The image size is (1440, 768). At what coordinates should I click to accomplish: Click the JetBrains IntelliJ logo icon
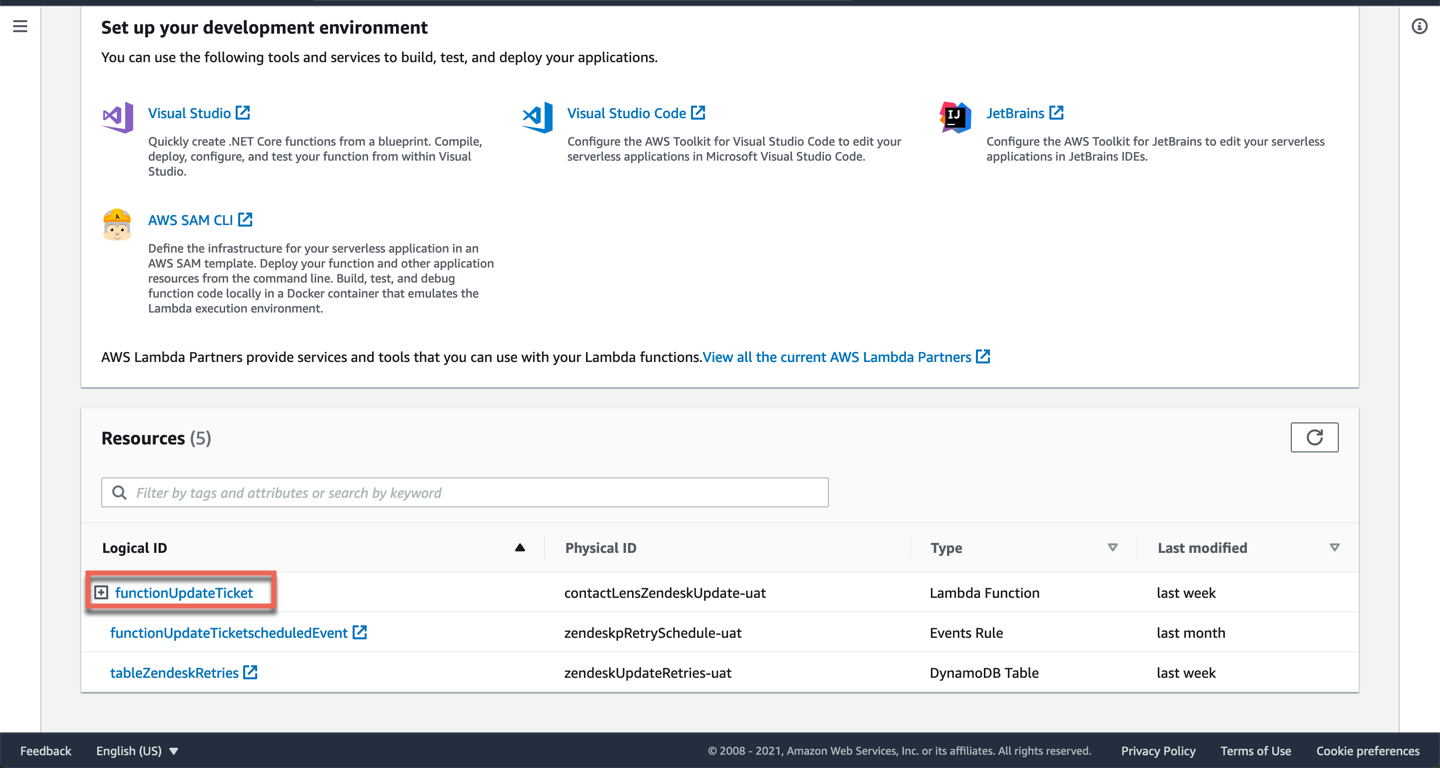(x=955, y=117)
